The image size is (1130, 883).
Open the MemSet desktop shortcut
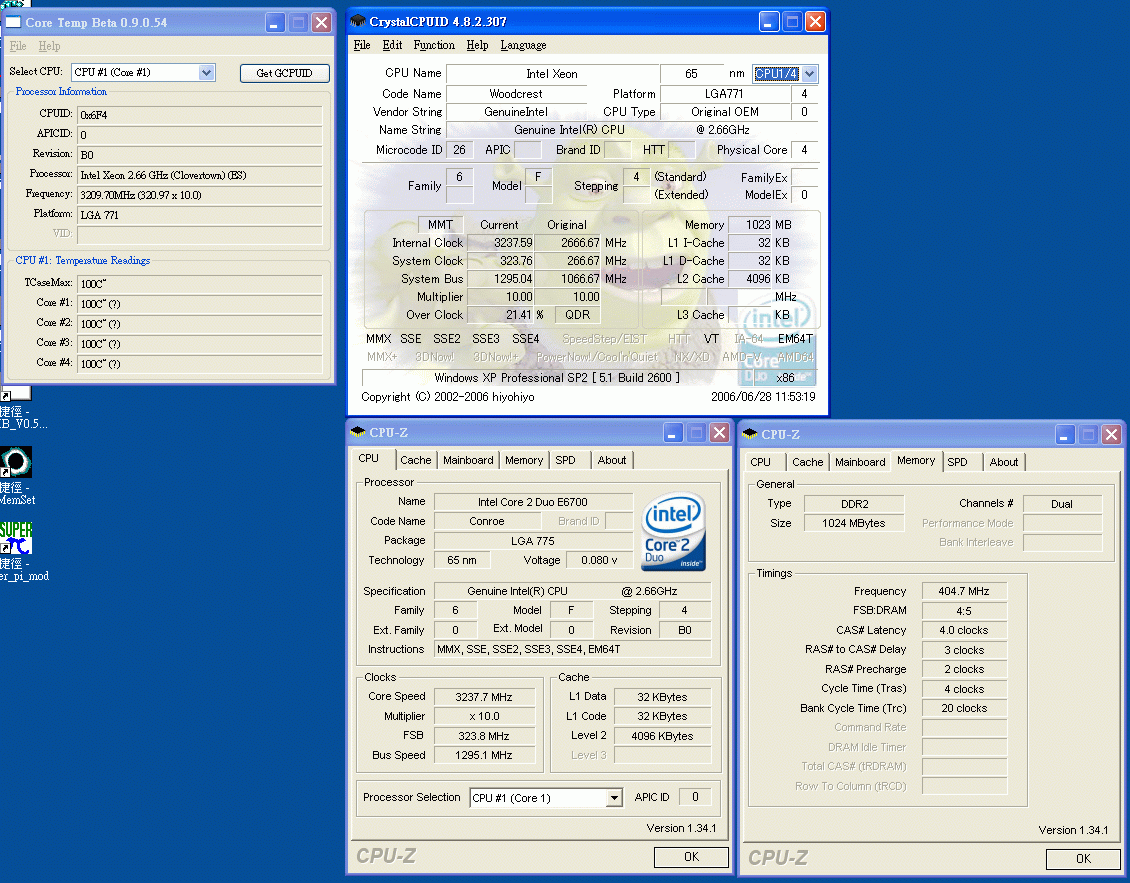16,463
